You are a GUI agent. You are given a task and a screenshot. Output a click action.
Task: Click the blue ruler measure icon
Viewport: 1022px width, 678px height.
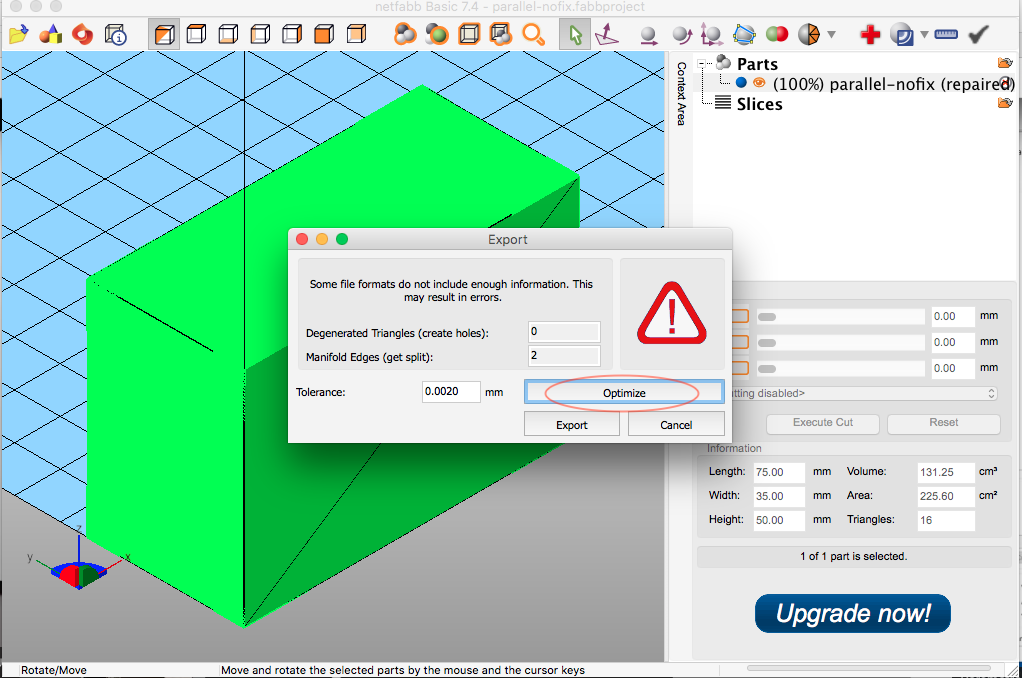pos(946,34)
